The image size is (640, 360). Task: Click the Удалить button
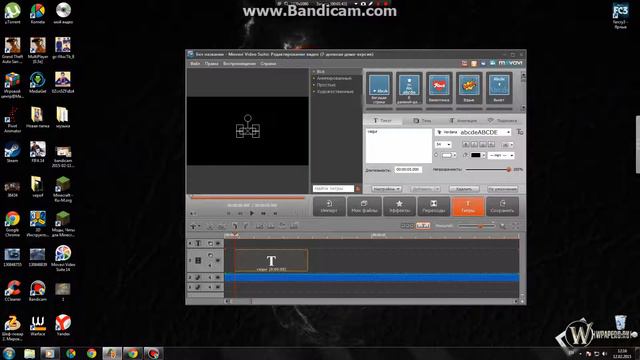[x=464, y=189]
